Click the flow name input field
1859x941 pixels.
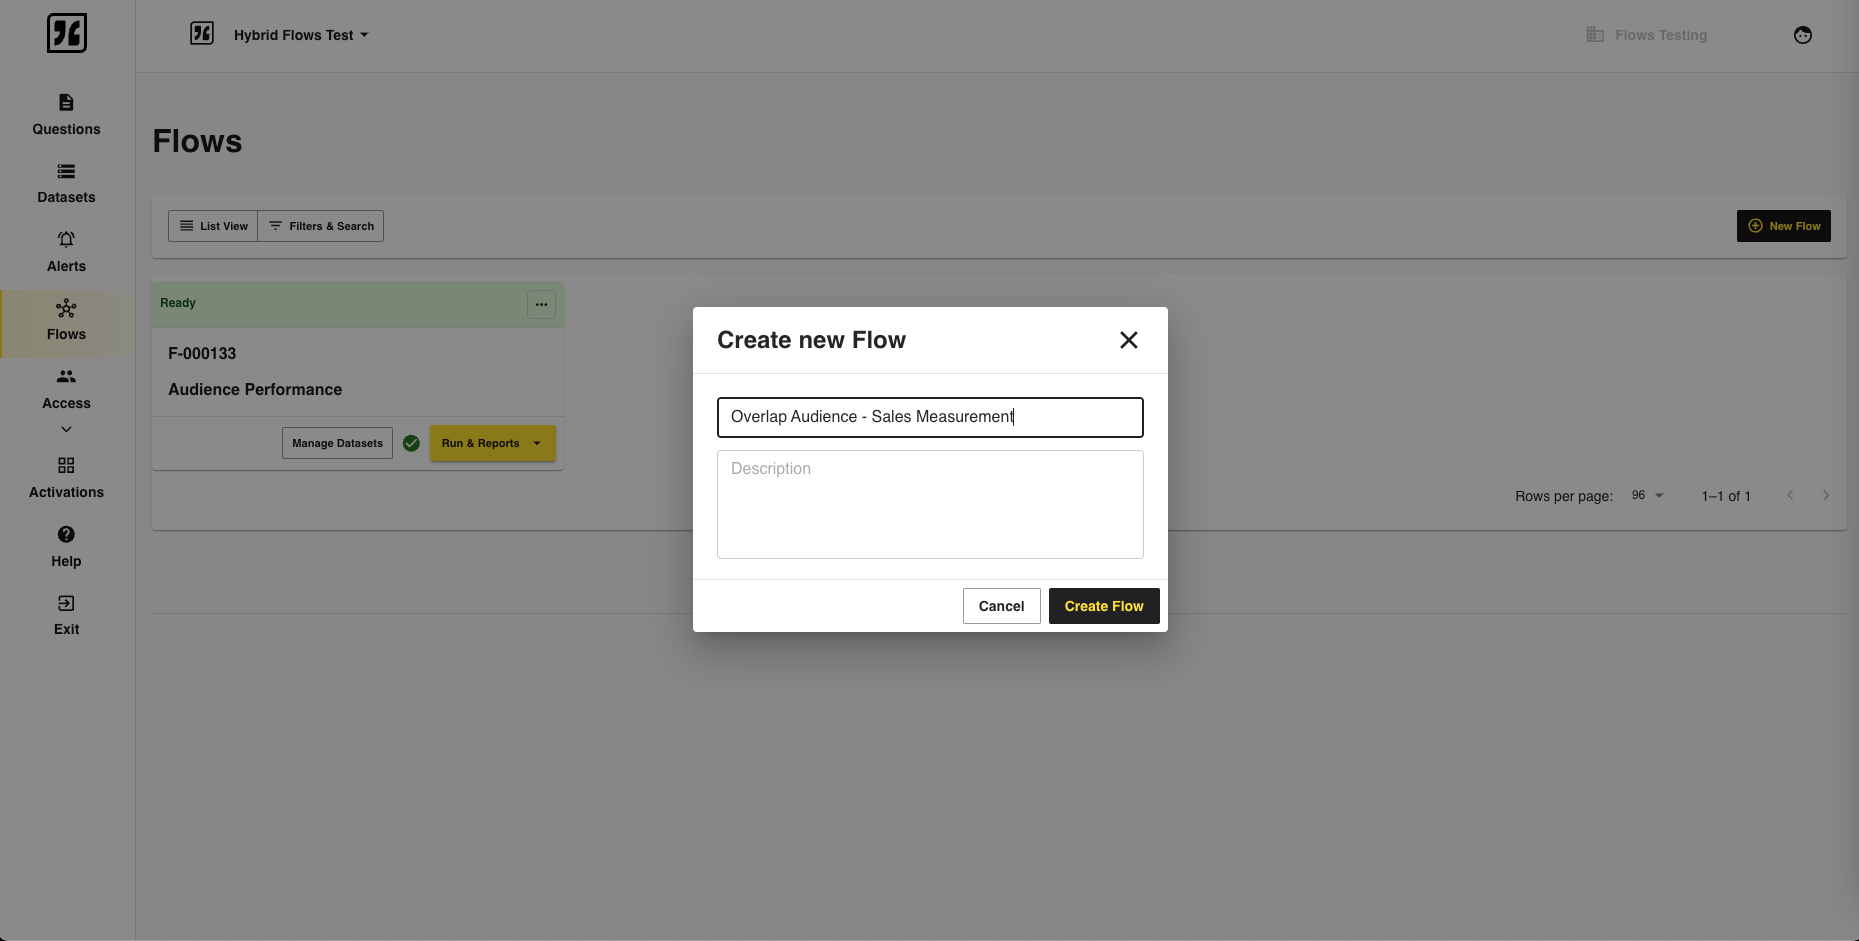tap(930, 417)
